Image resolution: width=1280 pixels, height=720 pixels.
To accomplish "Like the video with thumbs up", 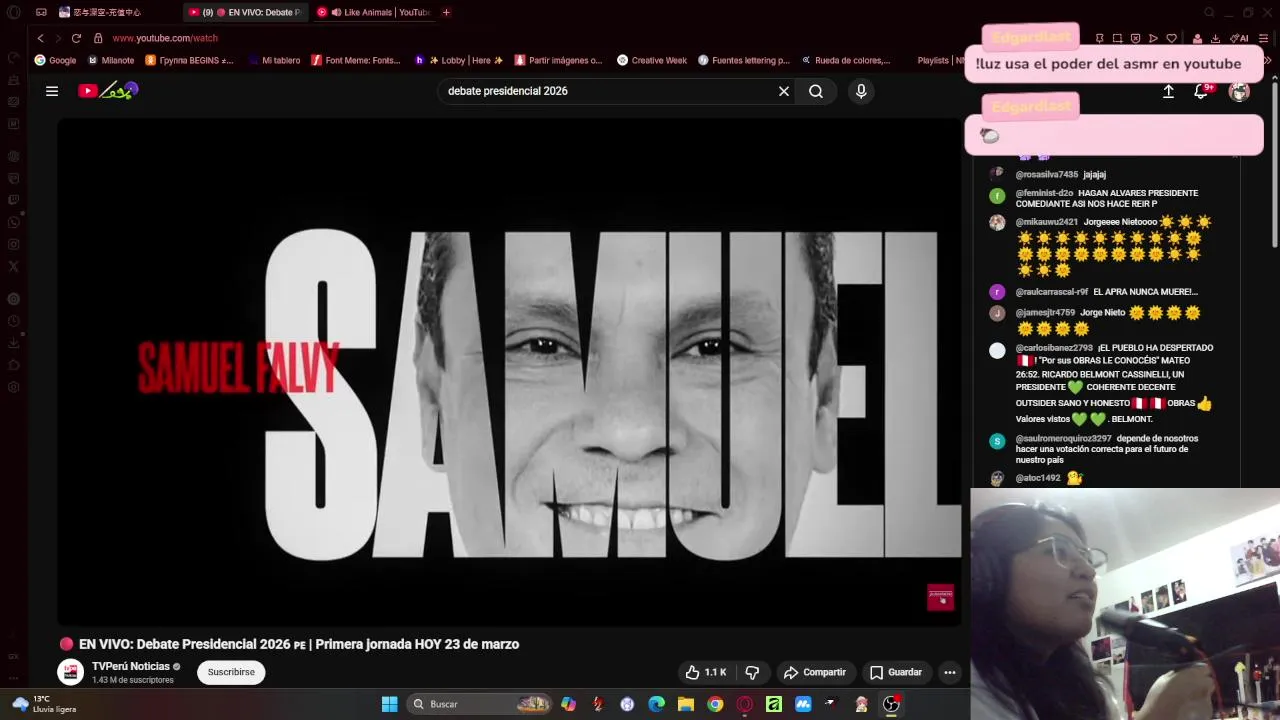I will tap(705, 672).
